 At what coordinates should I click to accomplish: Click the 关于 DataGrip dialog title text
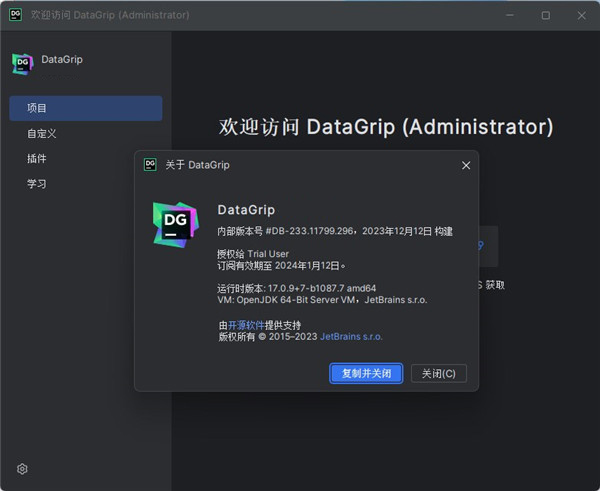tap(197, 165)
